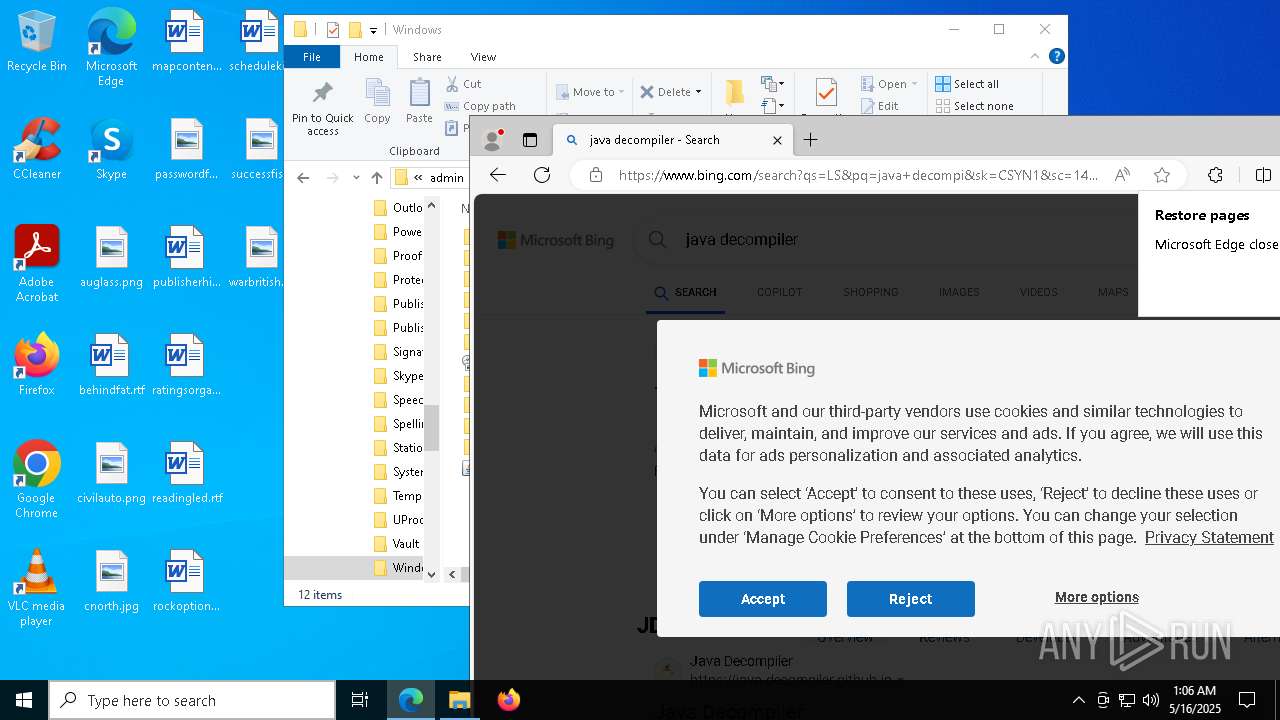Click the taskbar search box

coord(192,700)
